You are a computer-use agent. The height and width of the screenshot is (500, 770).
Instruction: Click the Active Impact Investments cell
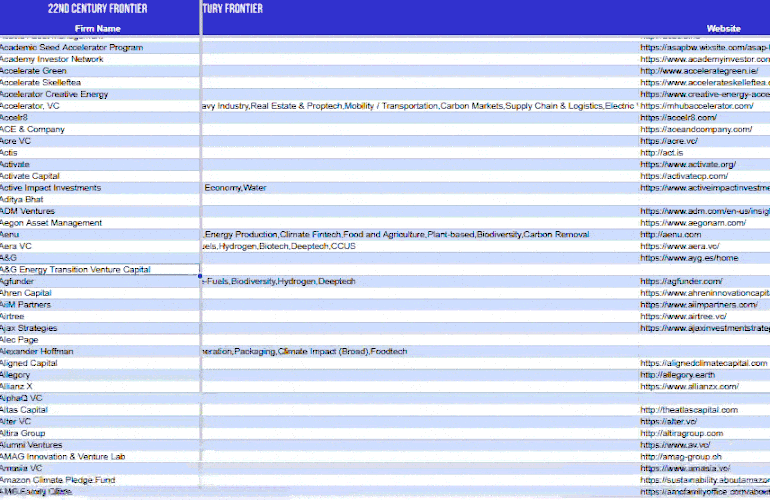[x=100, y=188]
